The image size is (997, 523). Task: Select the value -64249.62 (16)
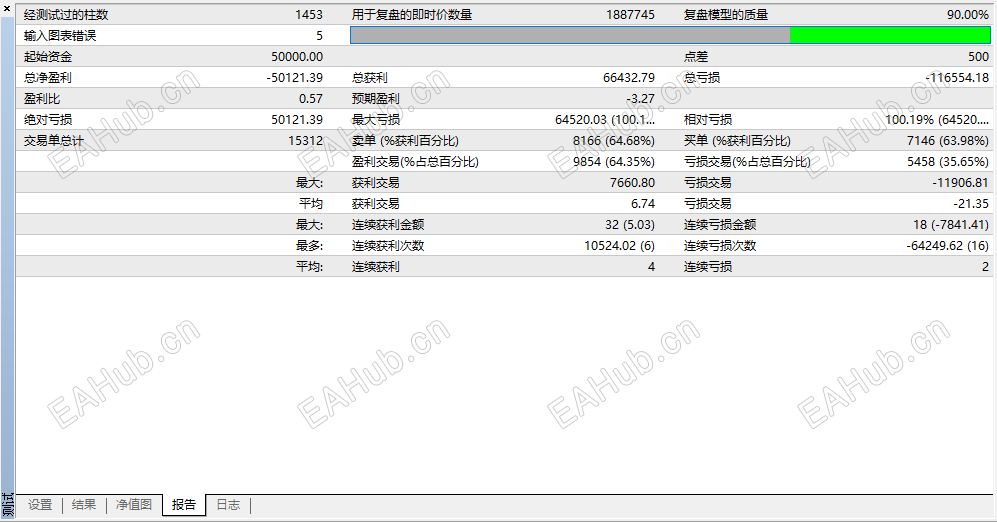(x=947, y=245)
